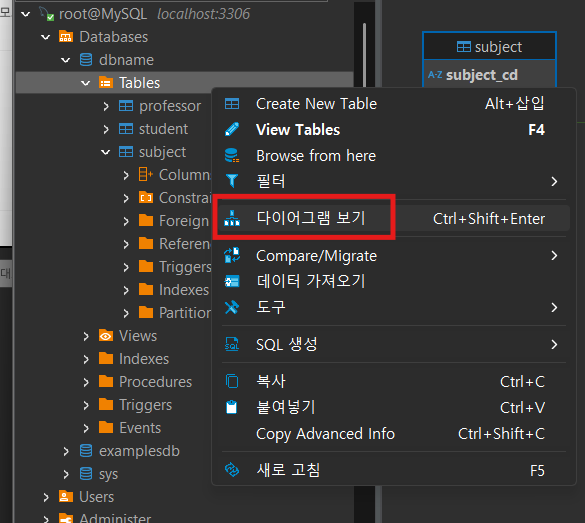This screenshot has width=585, height=523.
Task: Click the 데이터 가져오기 import icon
Action: pos(232,281)
